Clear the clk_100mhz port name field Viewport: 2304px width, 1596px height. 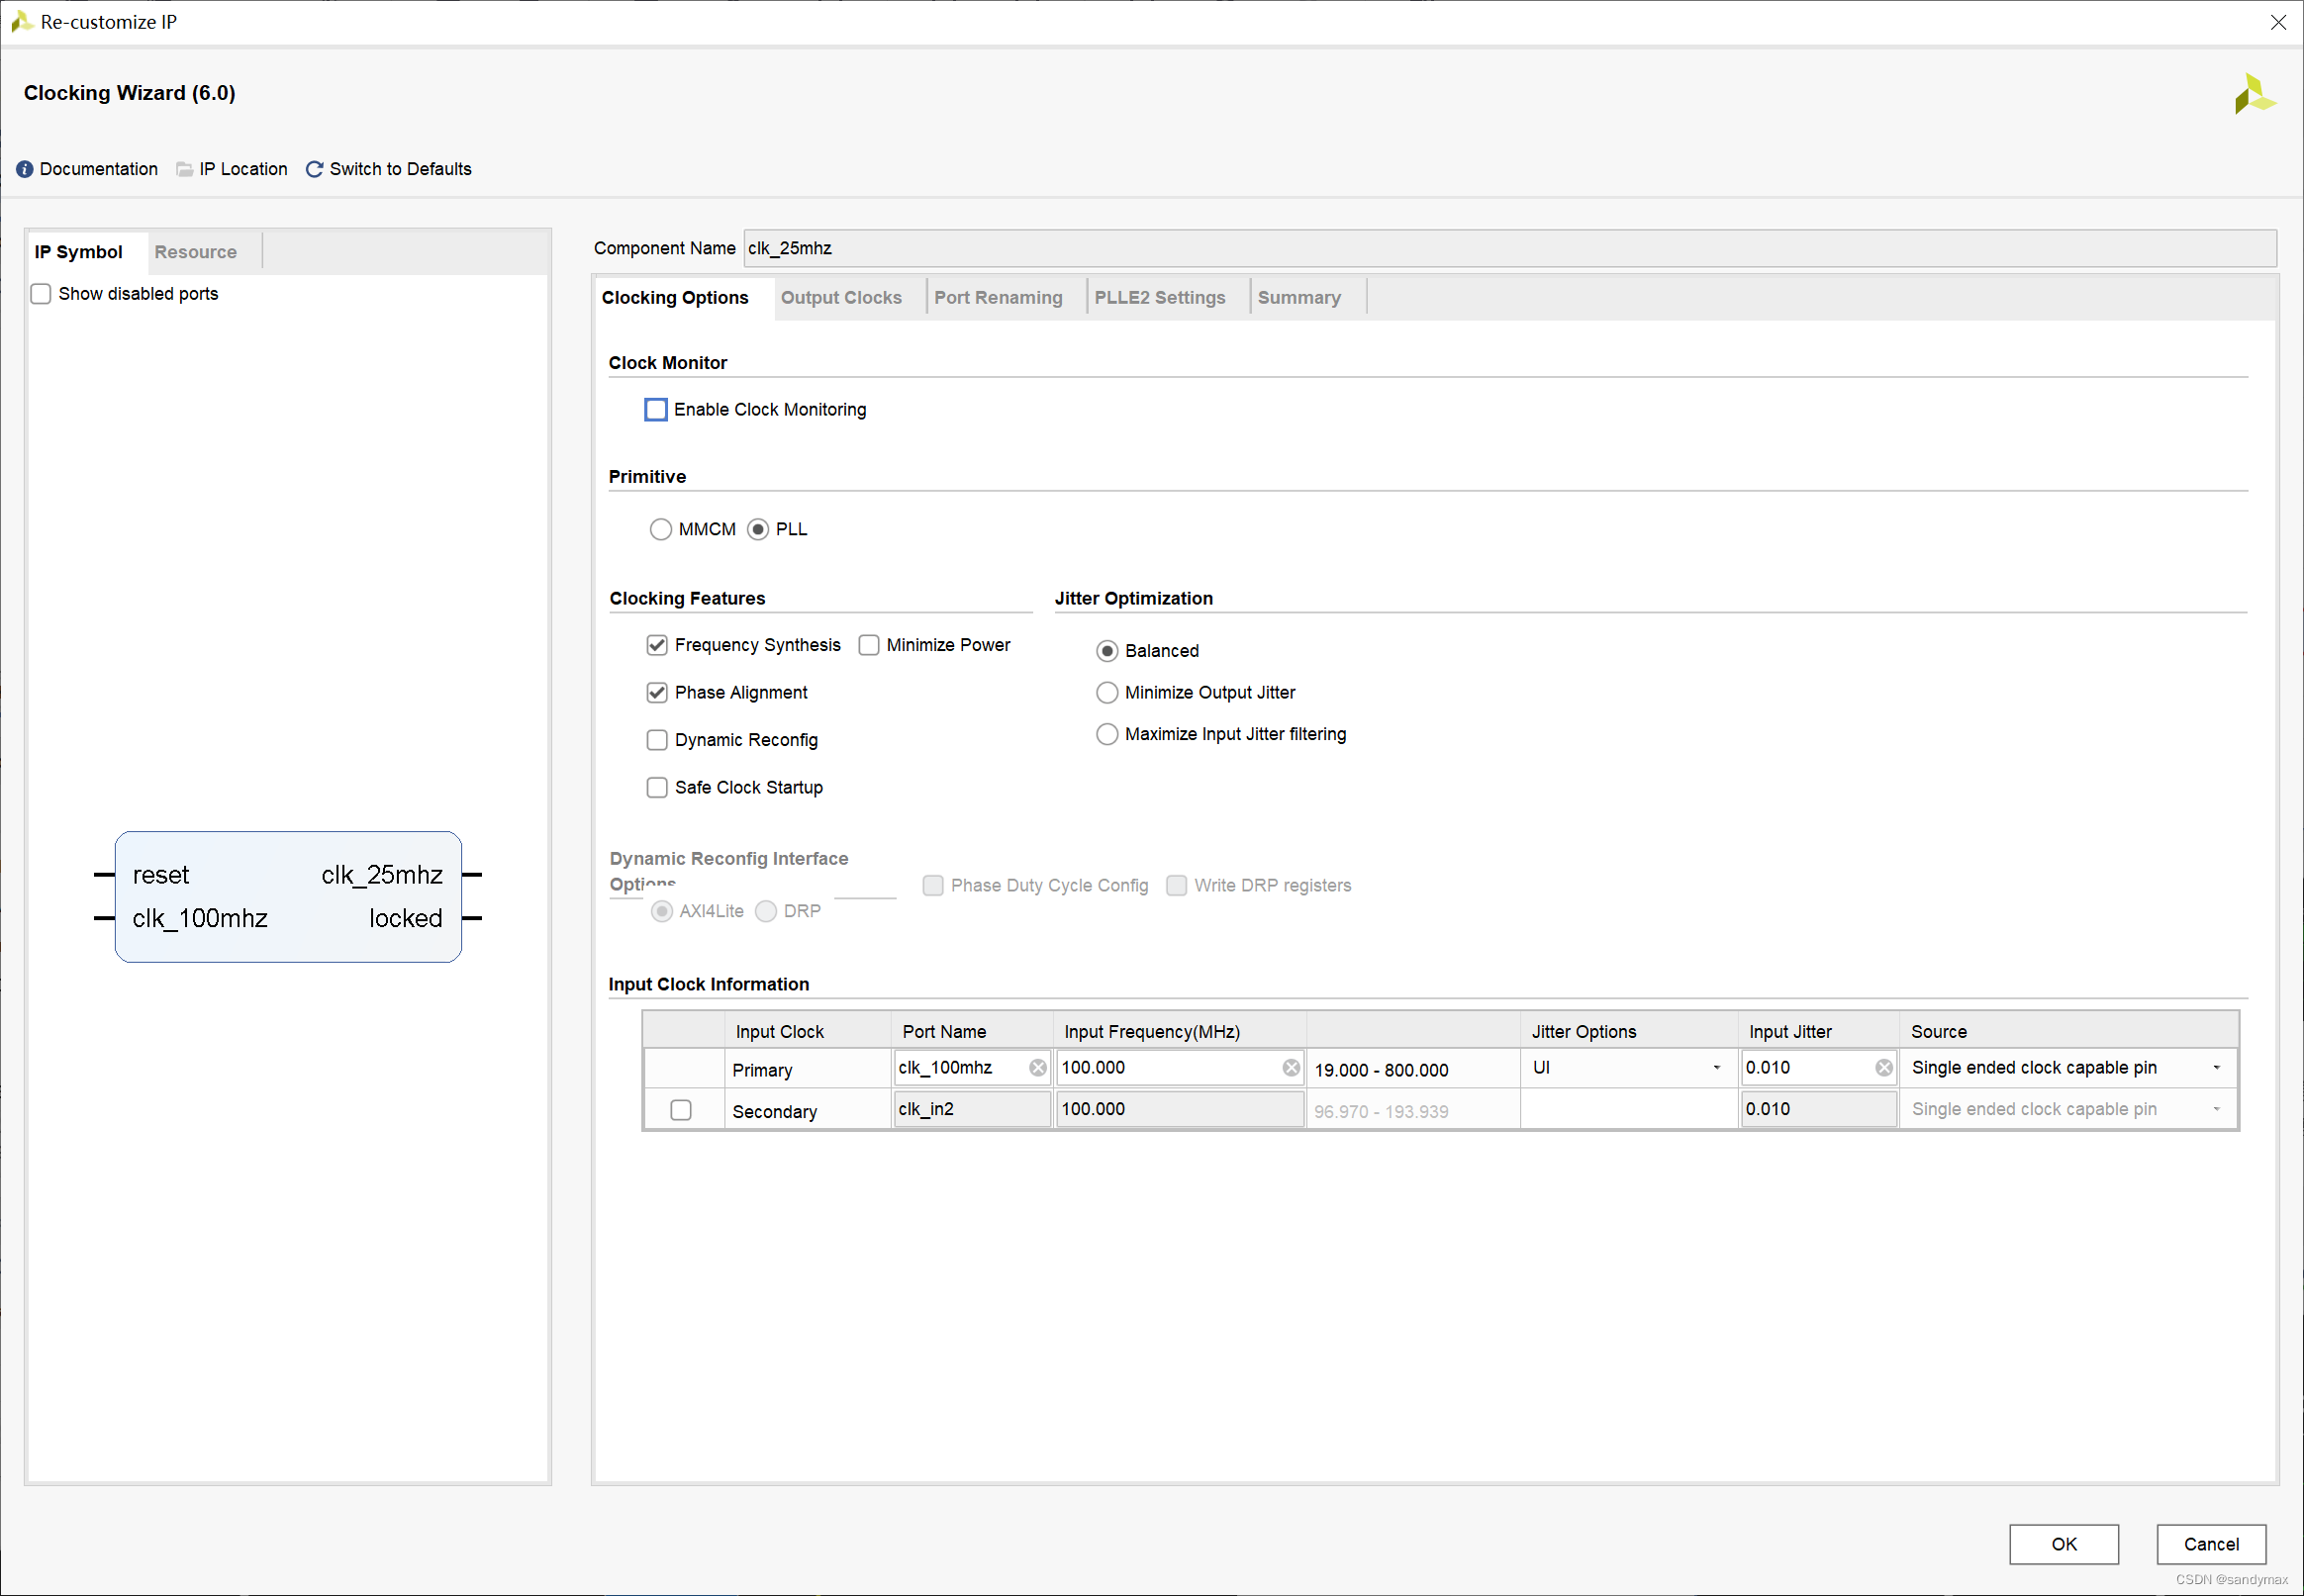1038,1068
